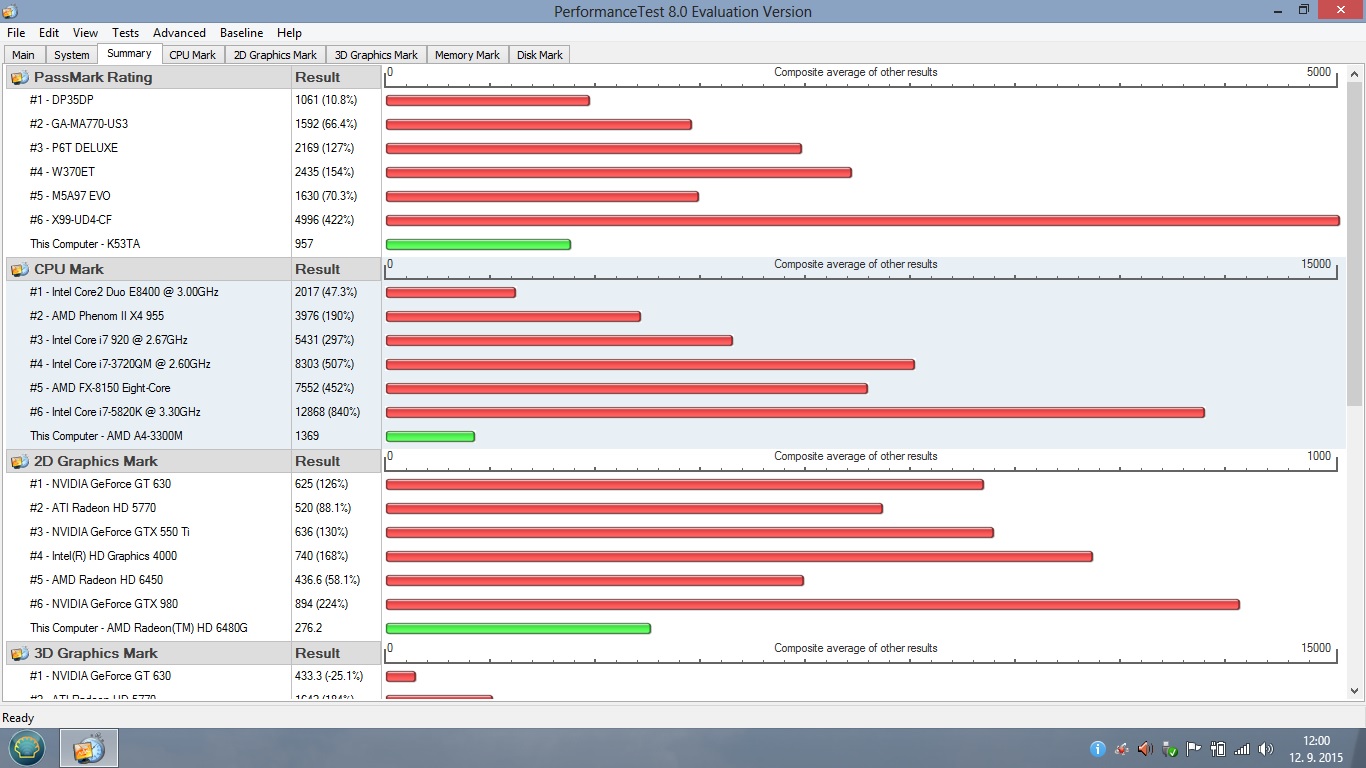Open the Baseline menu

pos(241,33)
